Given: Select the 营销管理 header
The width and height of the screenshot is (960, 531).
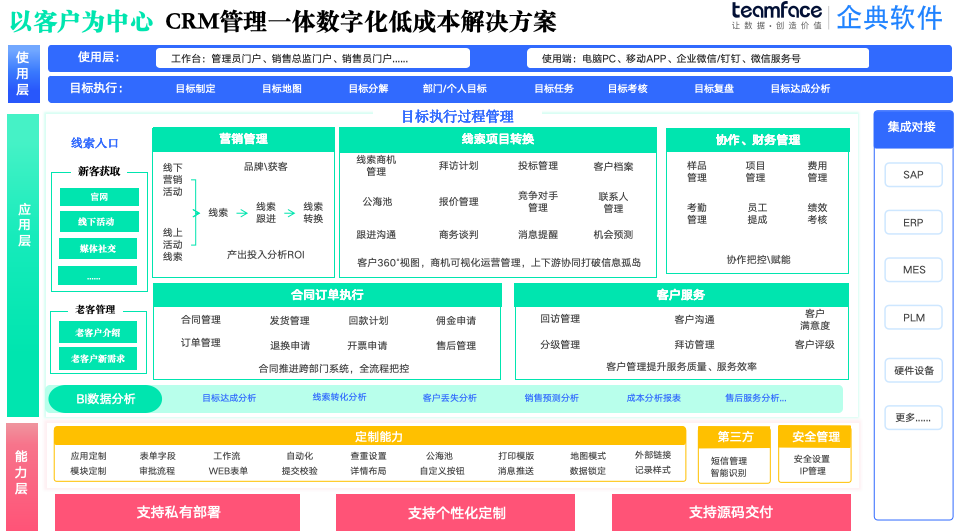Looking at the screenshot, I should point(243,140).
